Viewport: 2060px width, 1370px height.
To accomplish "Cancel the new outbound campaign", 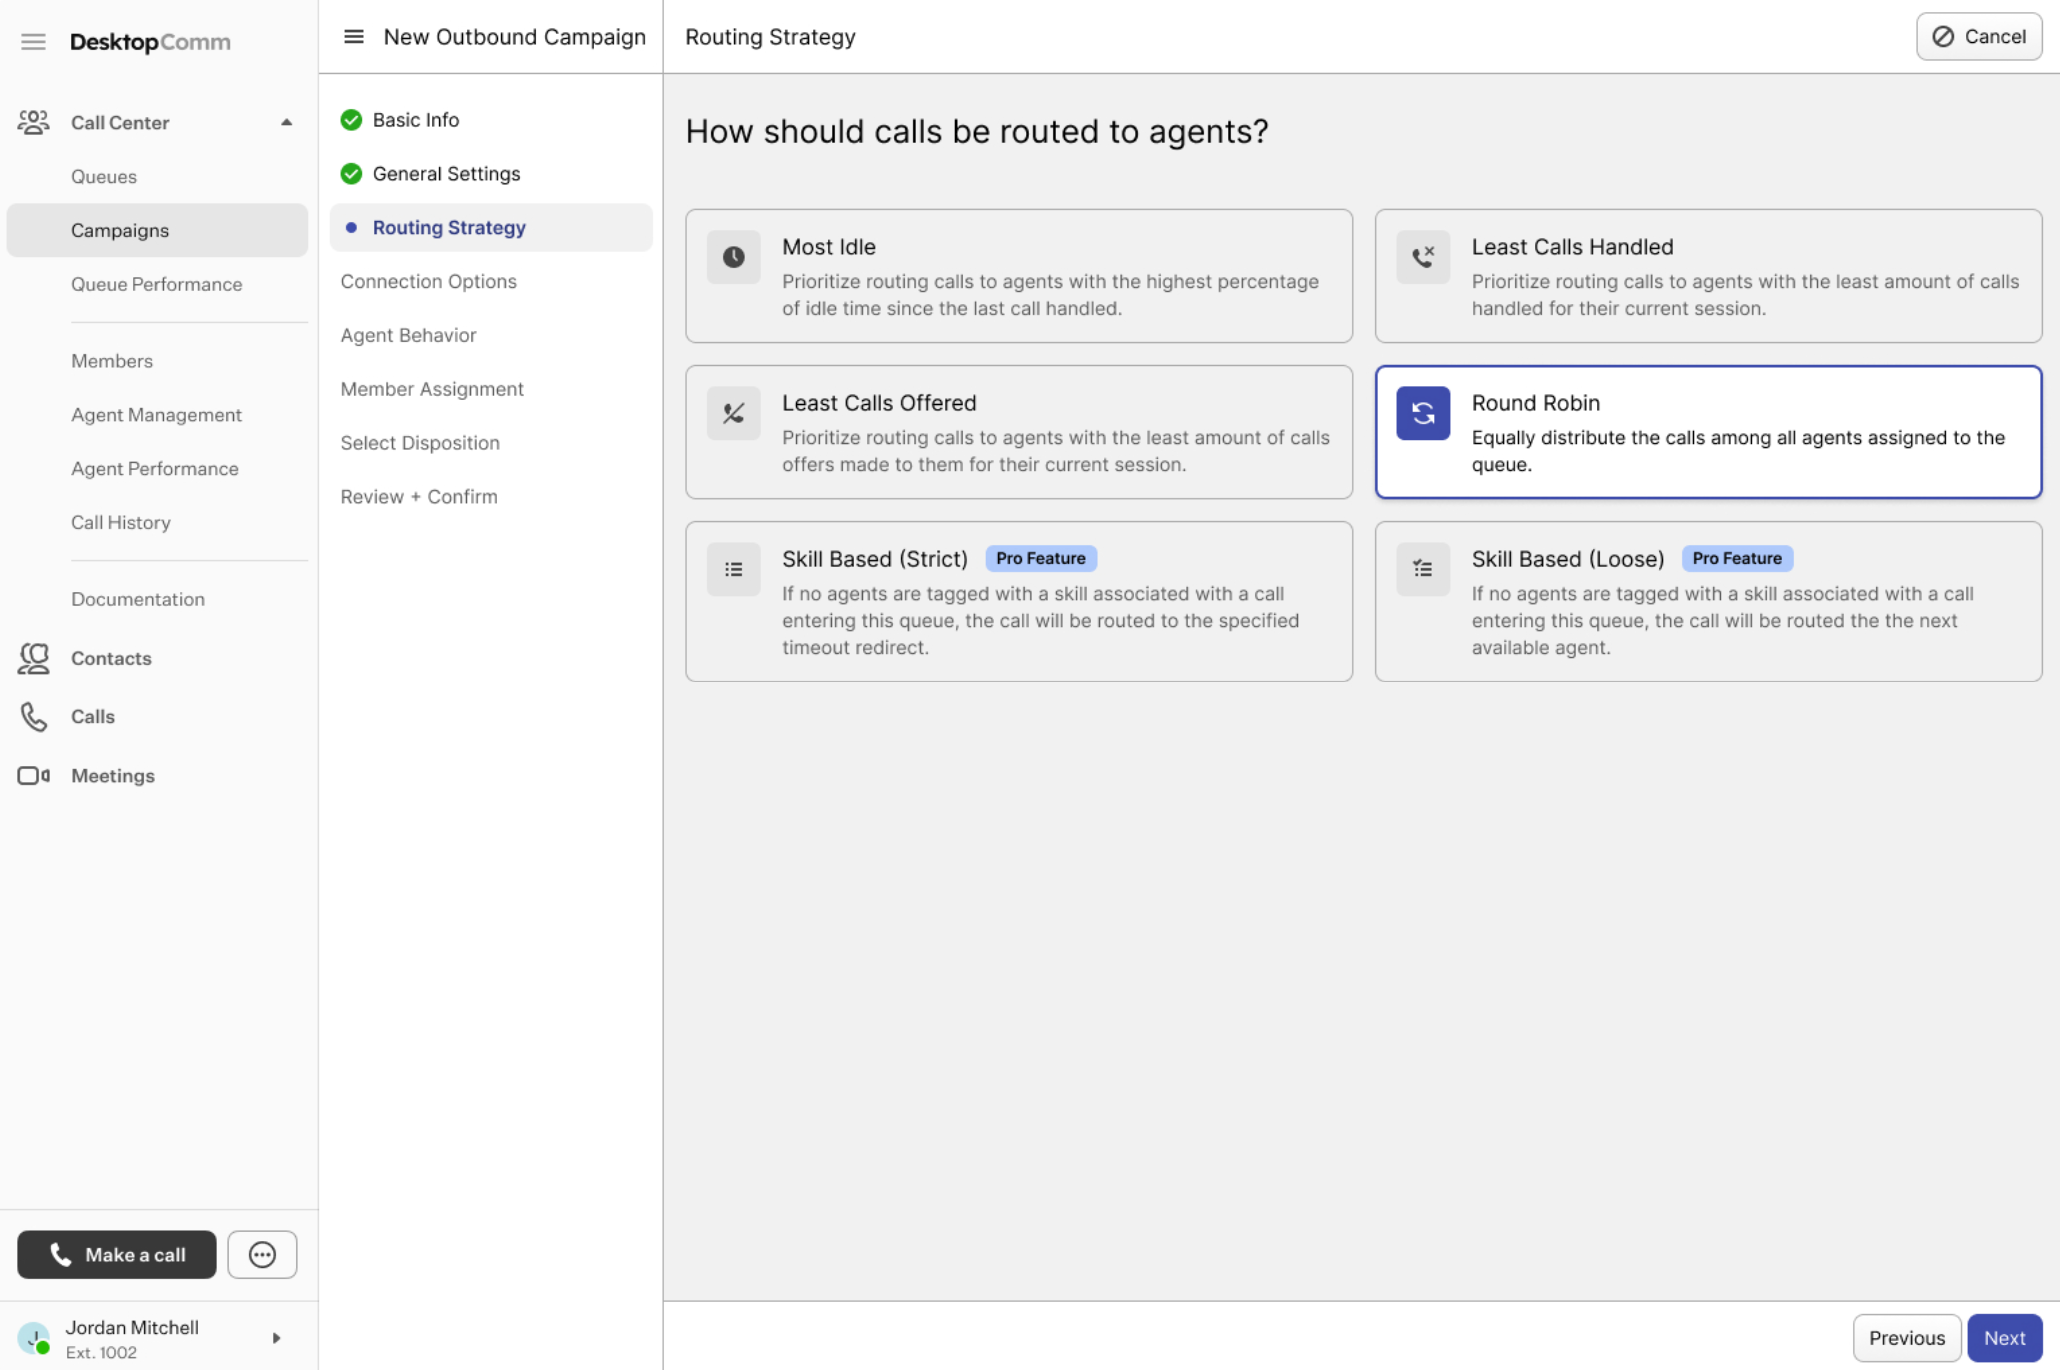I will [x=1978, y=37].
